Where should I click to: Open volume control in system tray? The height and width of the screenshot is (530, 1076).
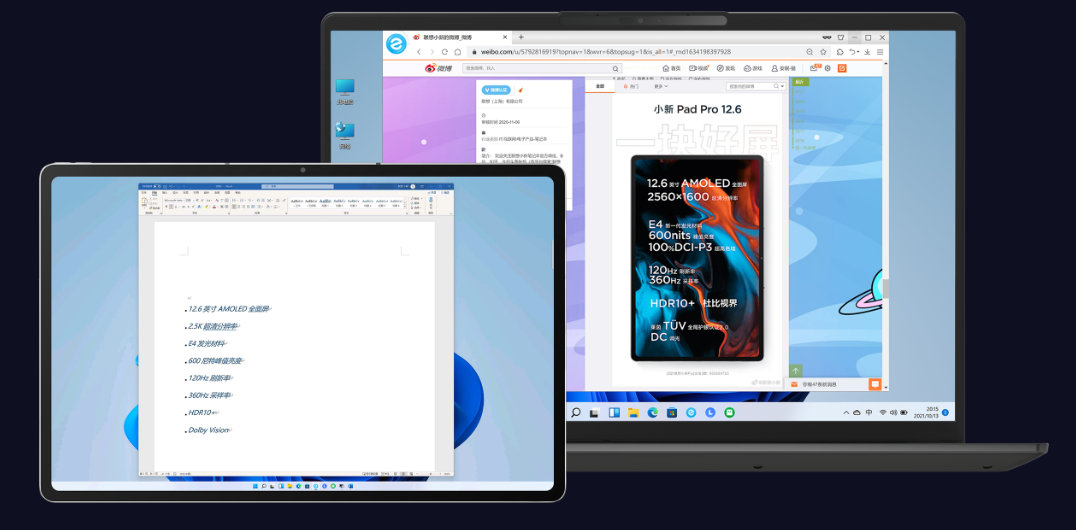(x=893, y=413)
